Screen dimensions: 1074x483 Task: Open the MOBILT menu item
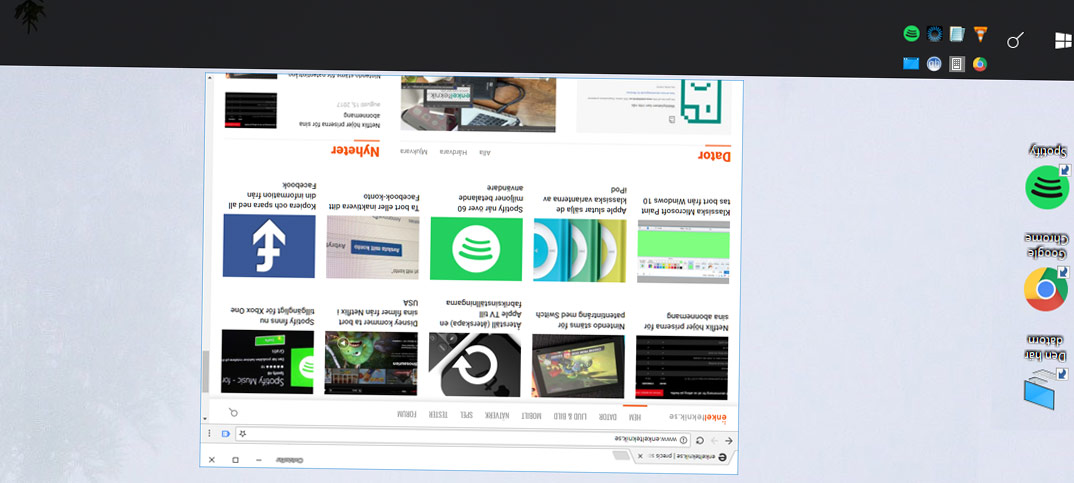click(532, 415)
